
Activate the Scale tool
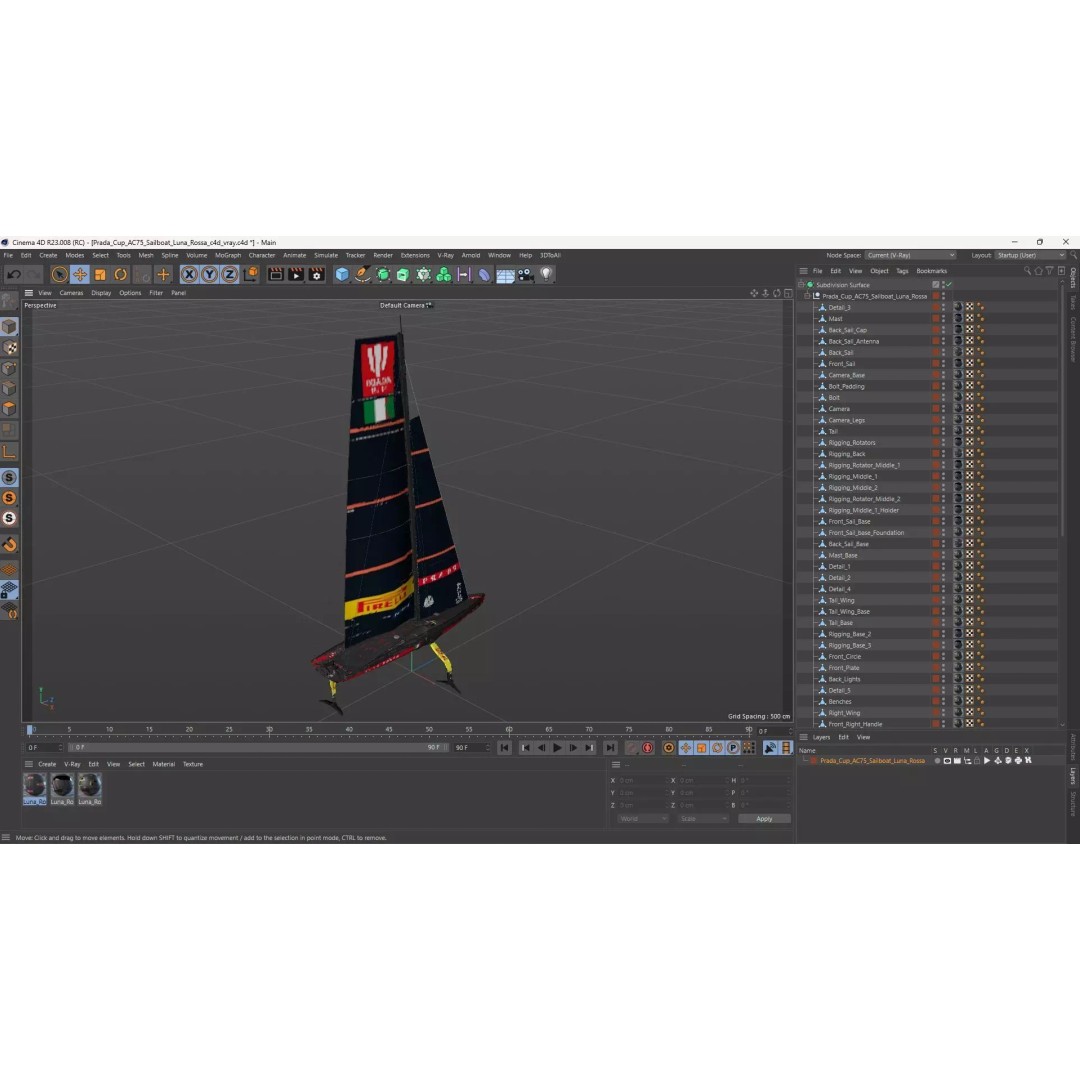coord(101,275)
